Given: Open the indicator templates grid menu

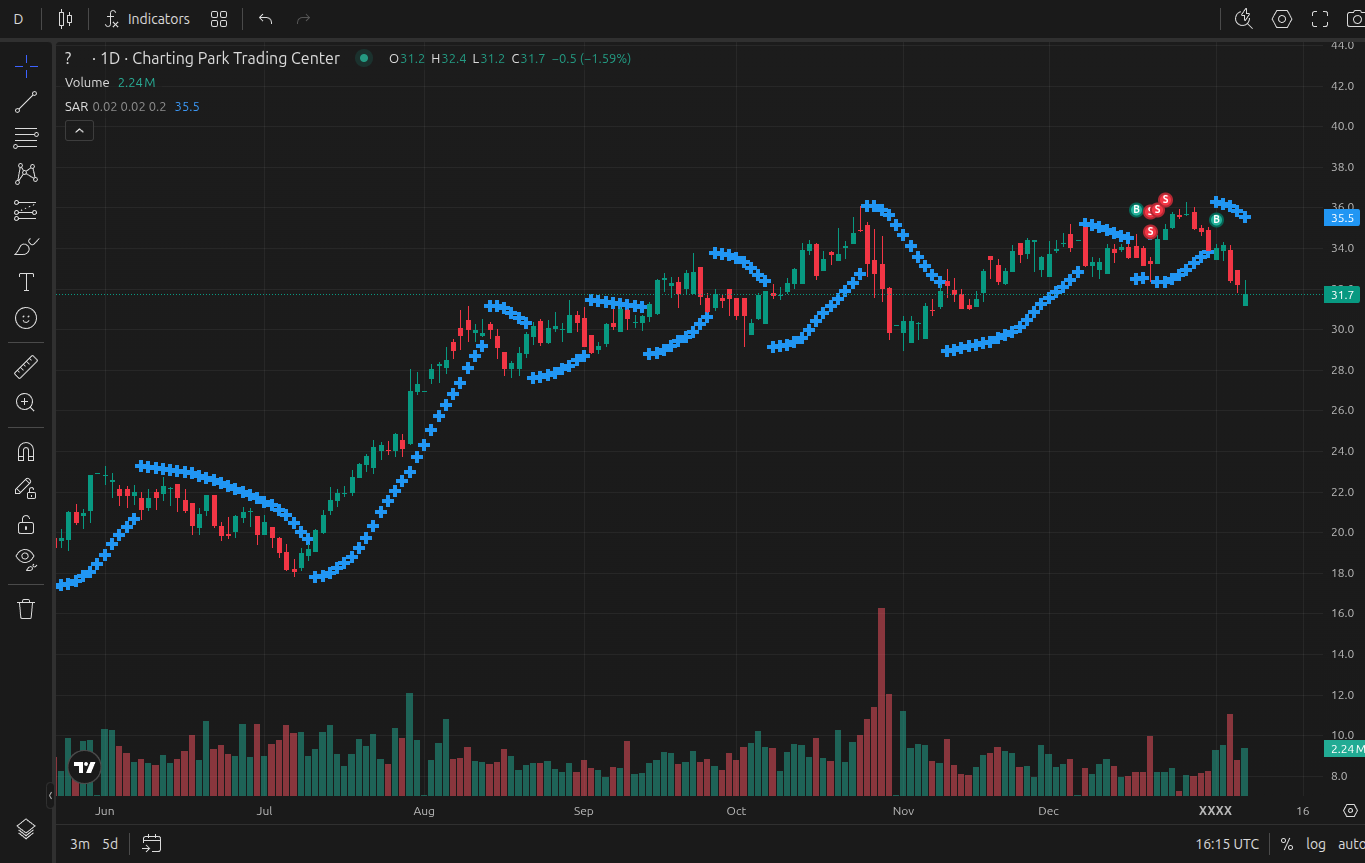Looking at the screenshot, I should 219,19.
